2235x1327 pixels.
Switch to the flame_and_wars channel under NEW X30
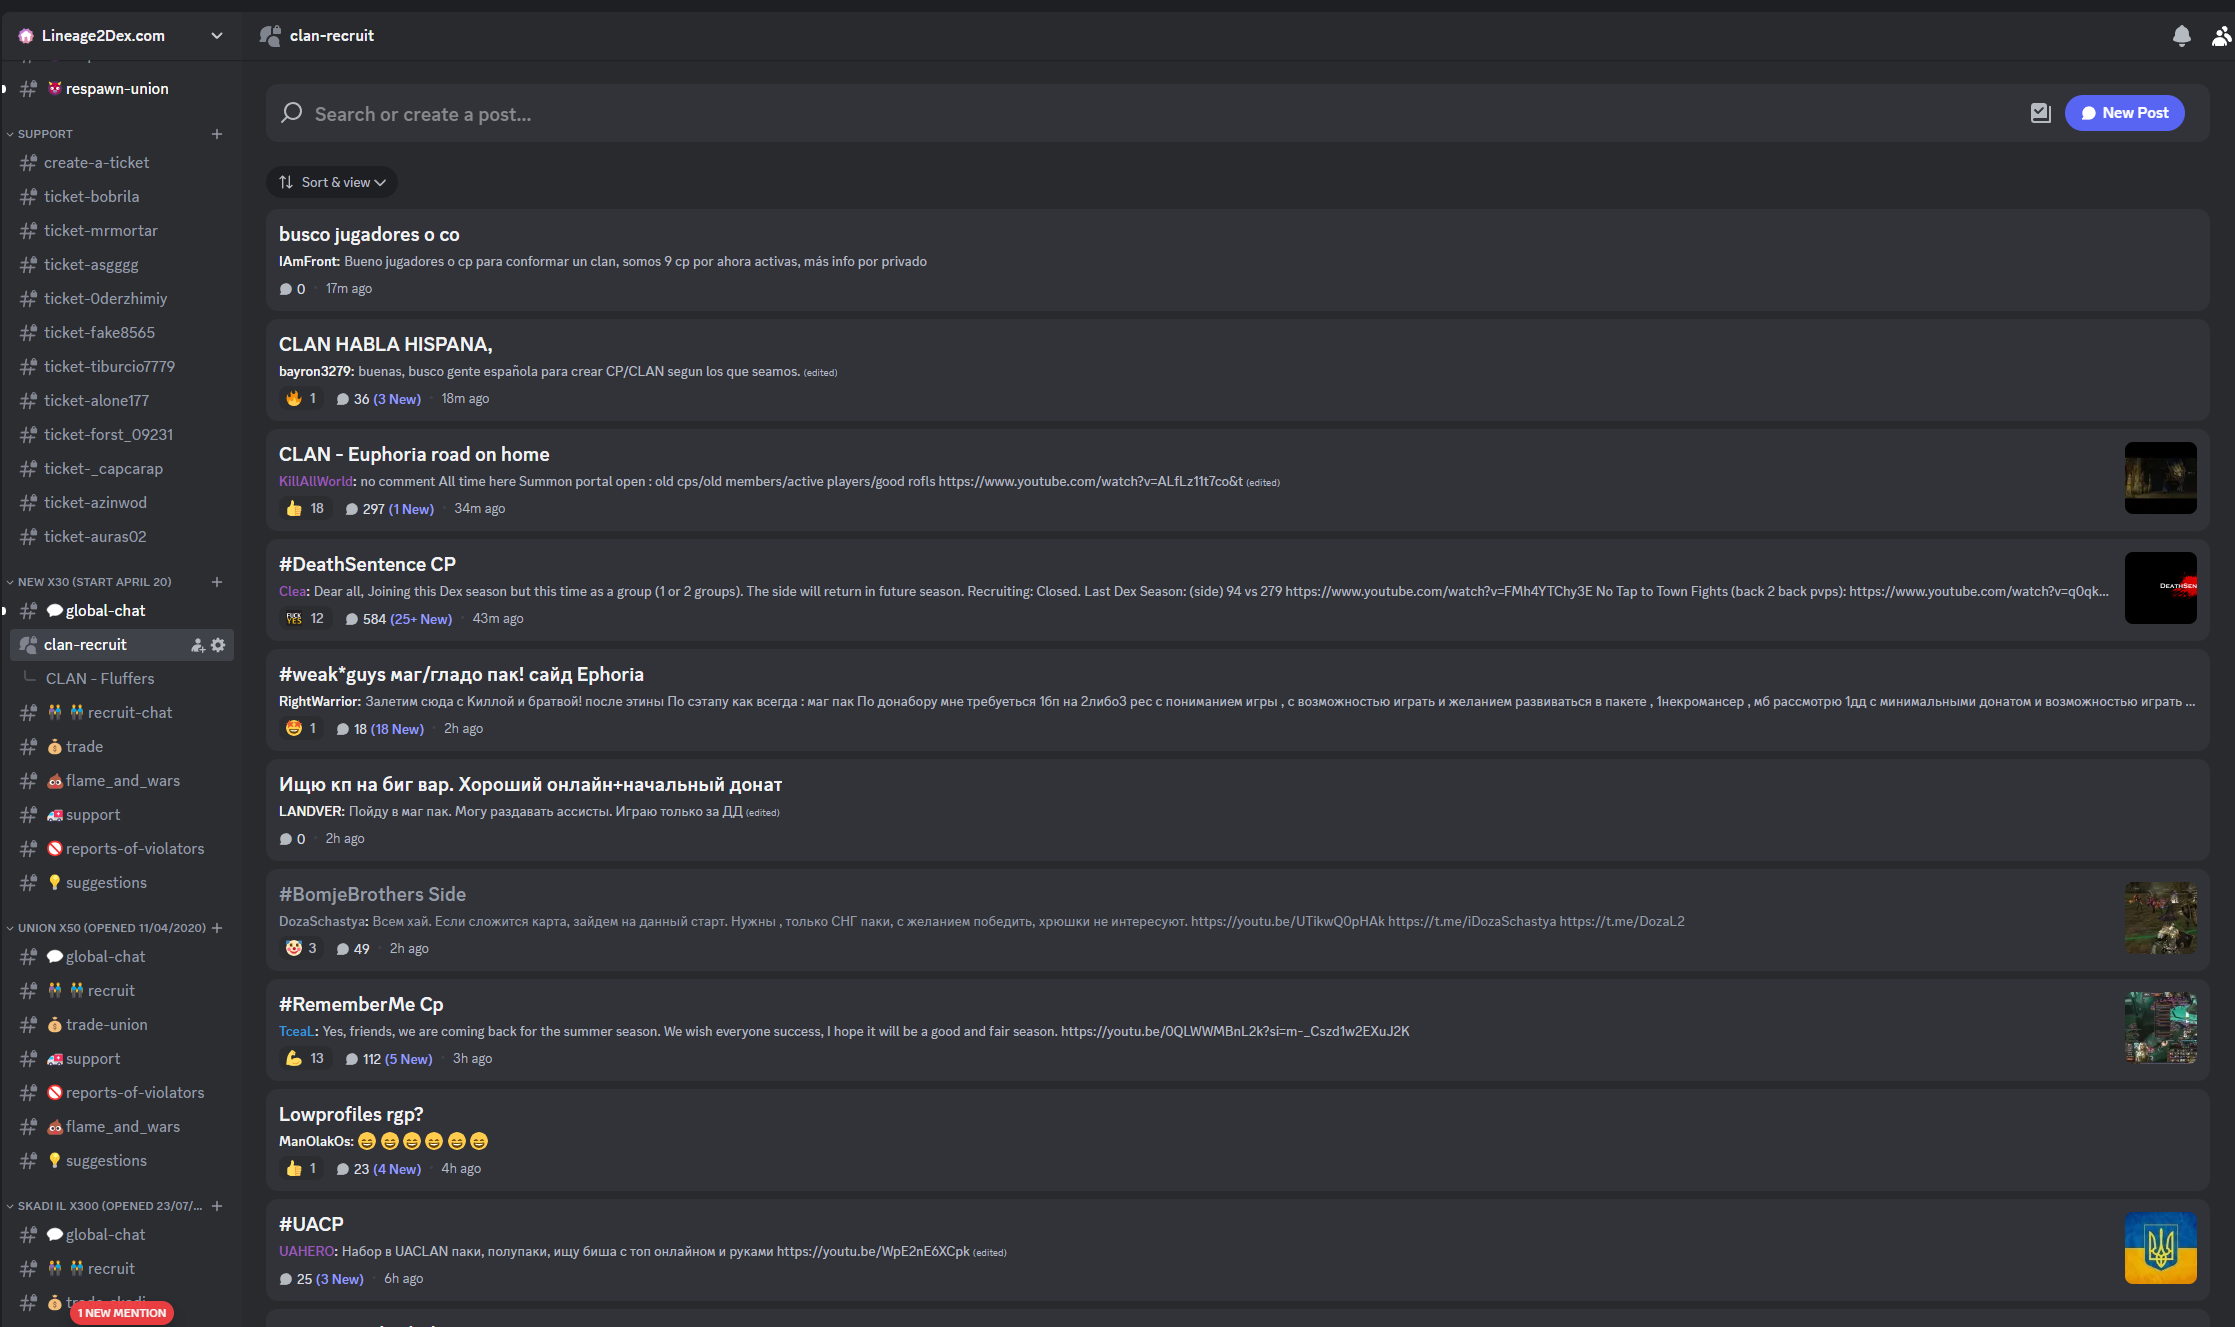pos(122,781)
